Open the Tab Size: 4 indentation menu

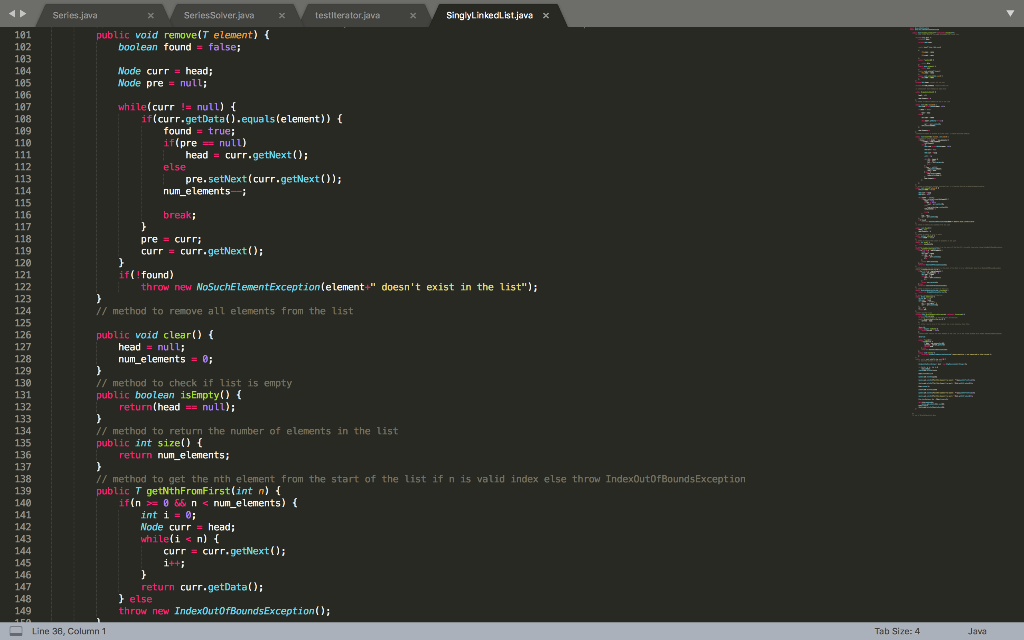point(896,631)
